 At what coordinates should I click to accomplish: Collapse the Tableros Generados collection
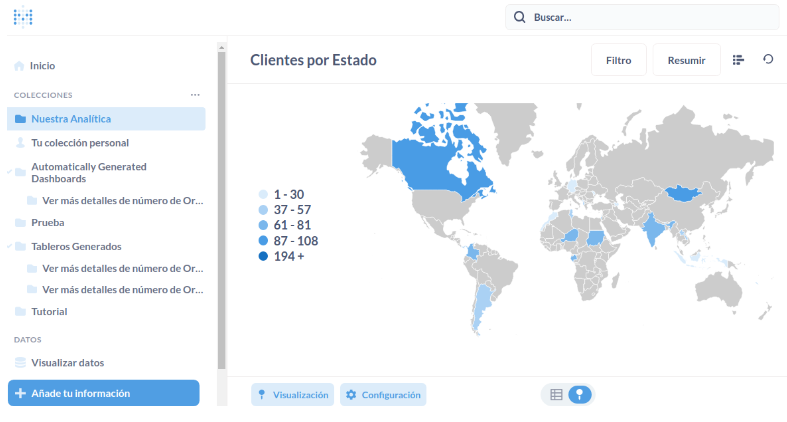tap(9, 246)
